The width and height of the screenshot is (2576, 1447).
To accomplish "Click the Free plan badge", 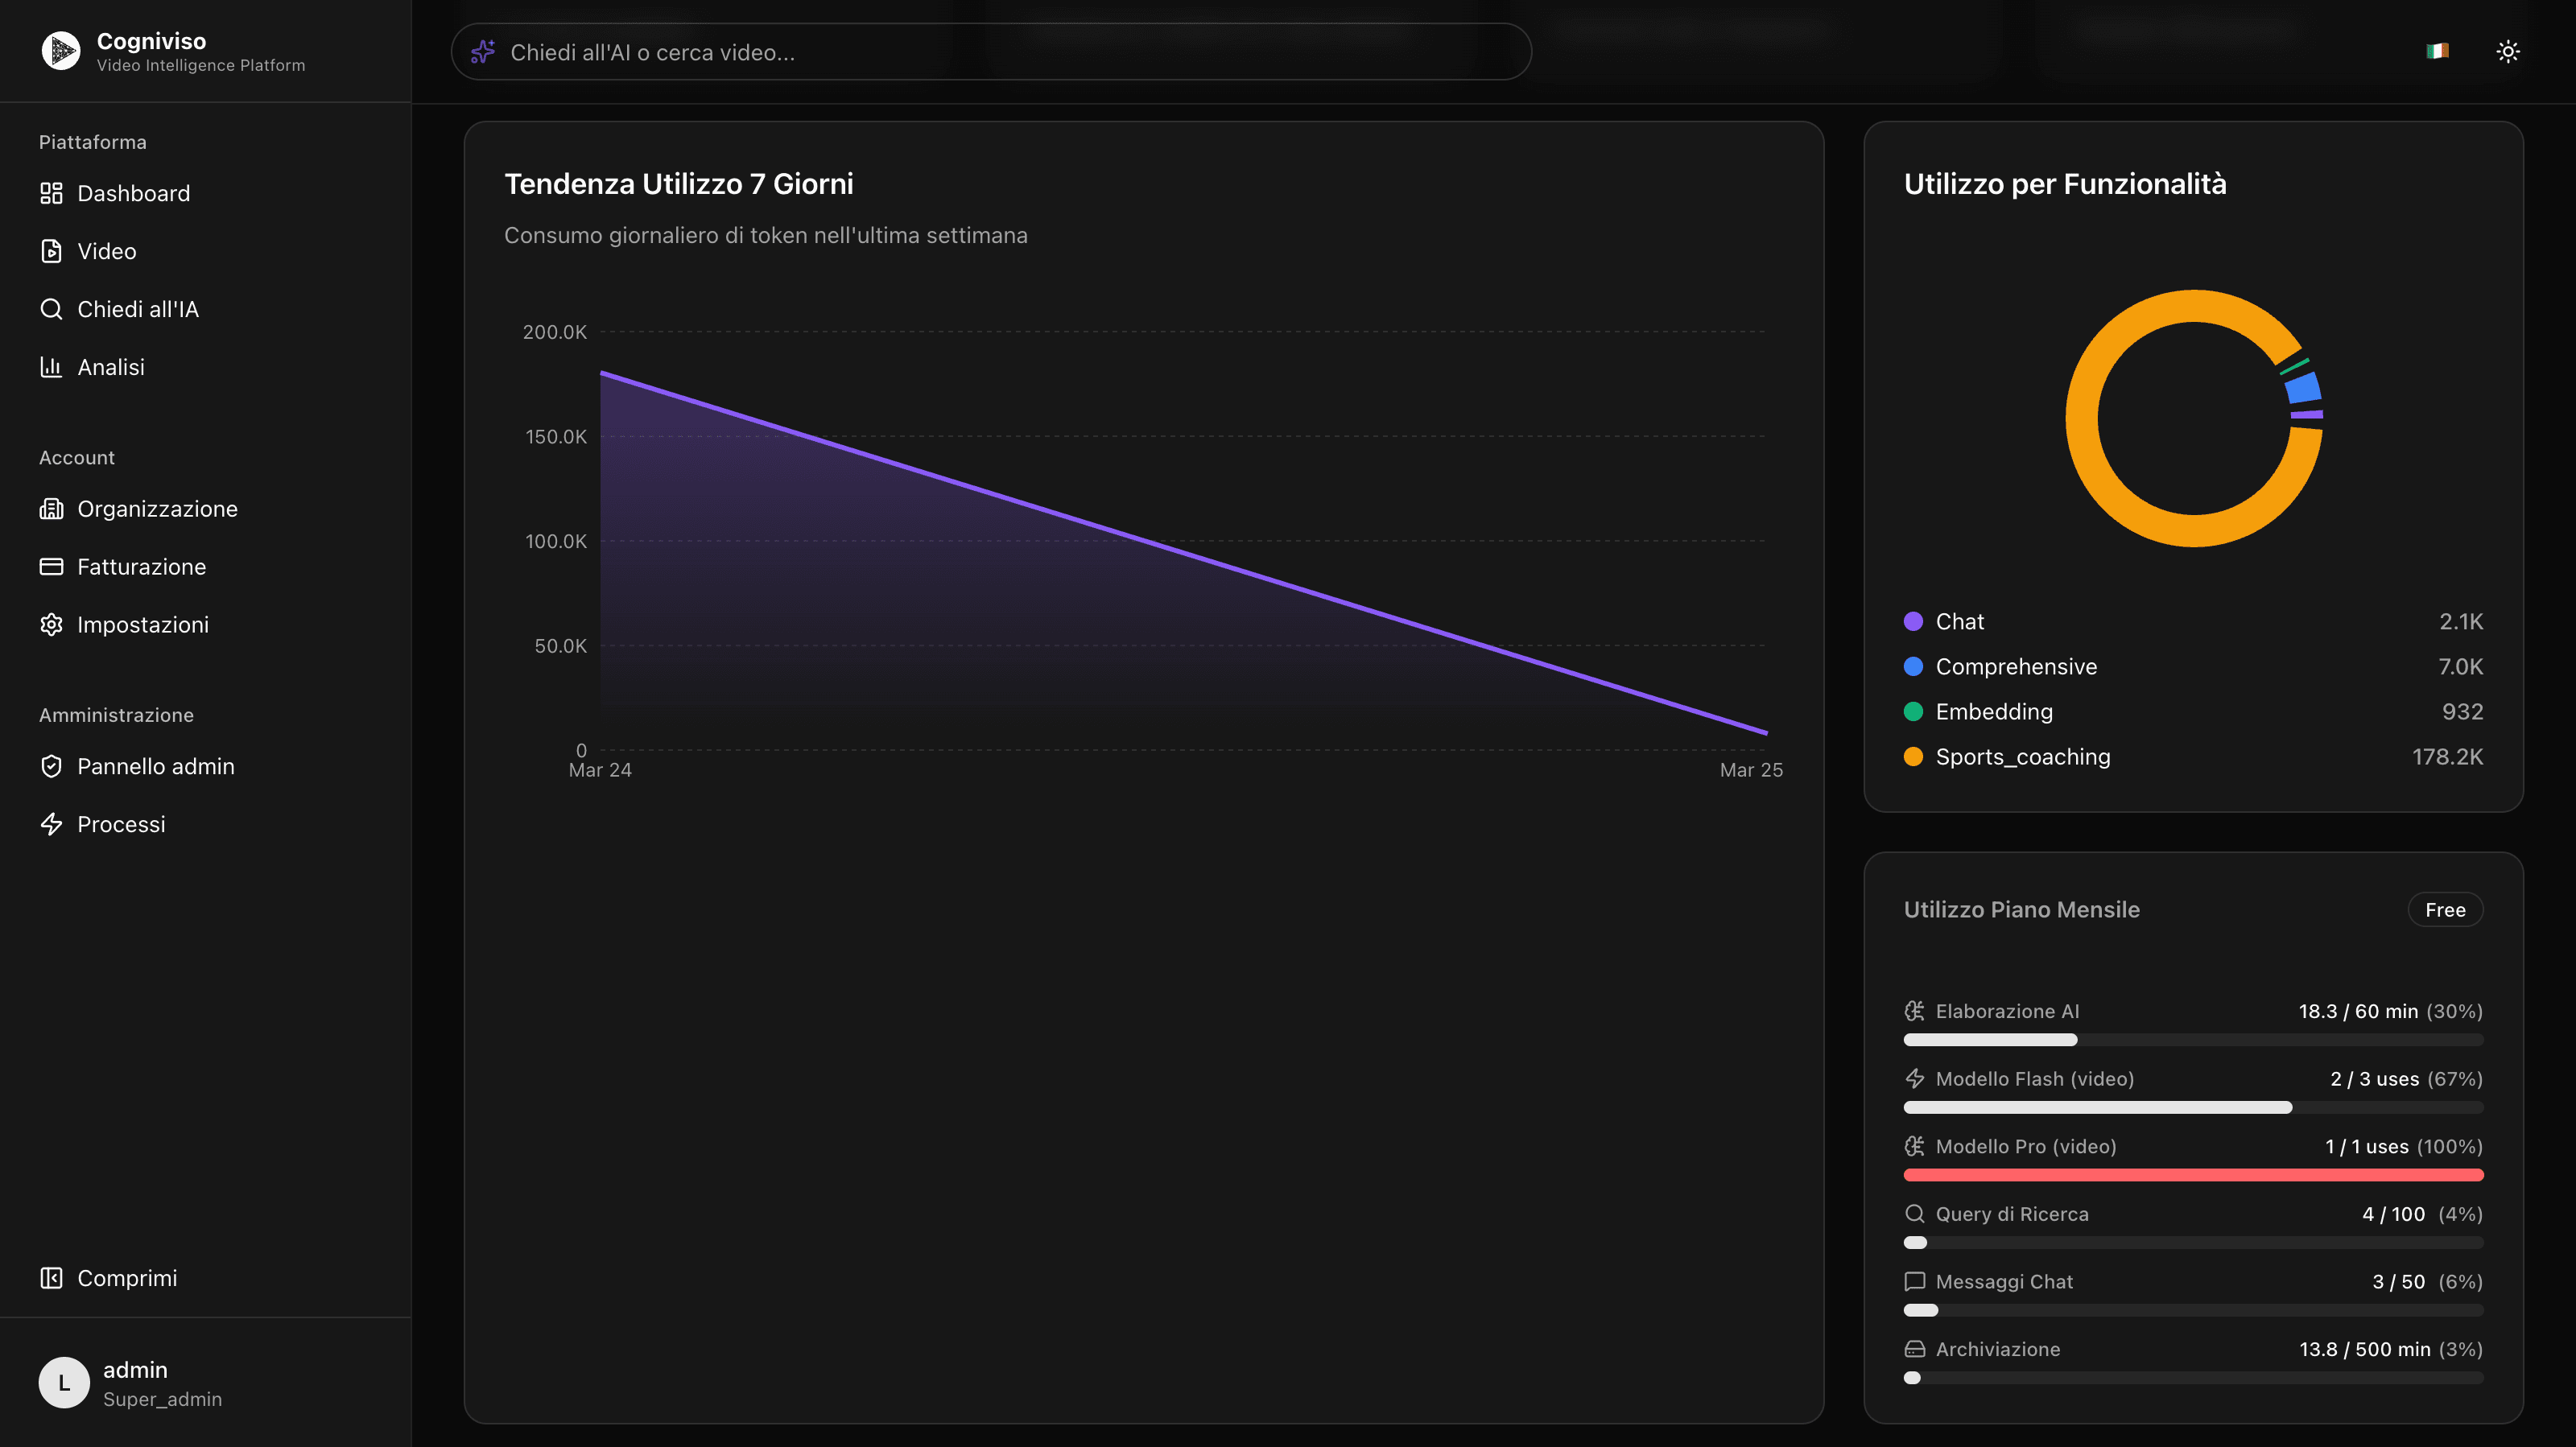I will pos(2445,909).
